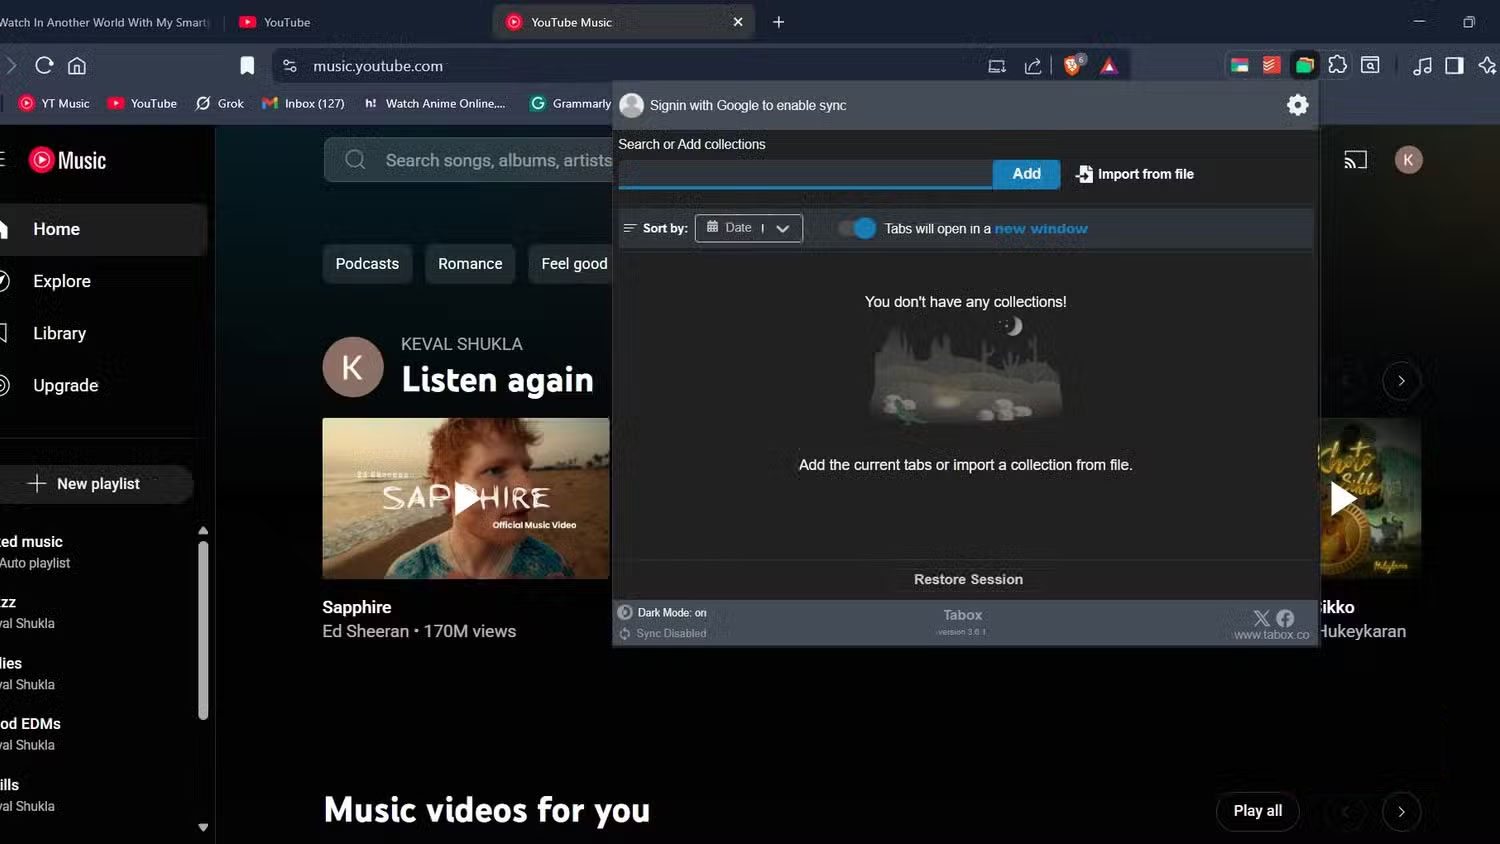
Task: Open Tabox settings via the gear icon
Action: 1297,104
